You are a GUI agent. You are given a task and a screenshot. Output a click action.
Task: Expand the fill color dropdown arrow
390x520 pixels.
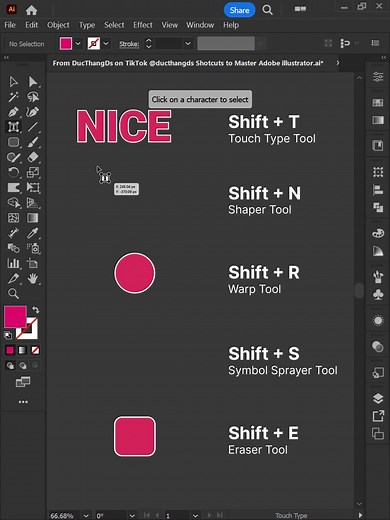tap(78, 44)
